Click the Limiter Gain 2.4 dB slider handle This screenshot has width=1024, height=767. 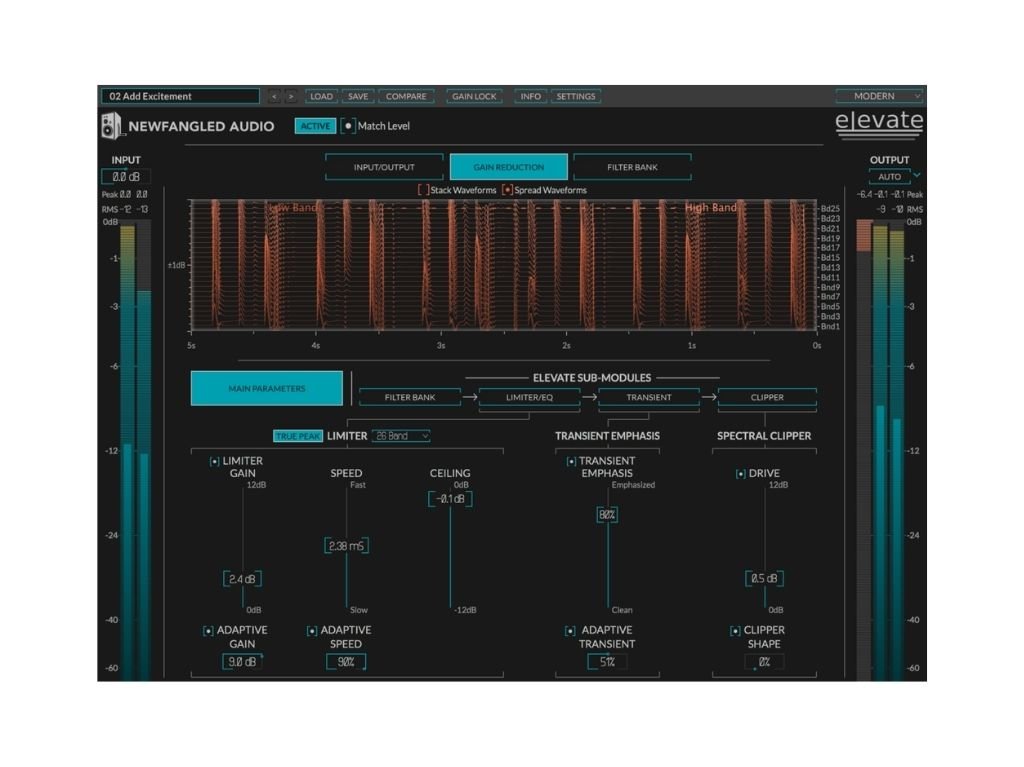(x=242, y=579)
